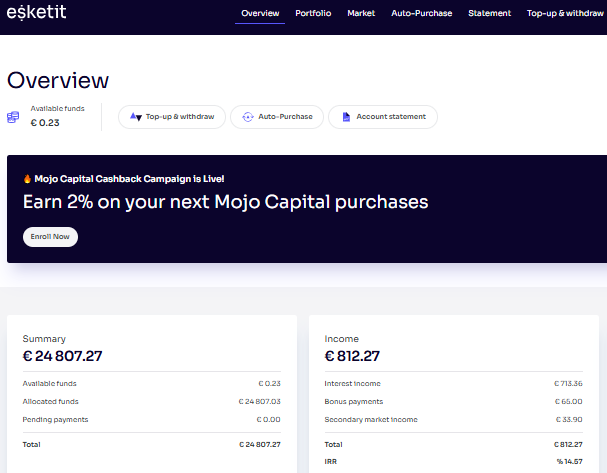Viewport: 607px width, 473px height.
Task: Click the Total label in Summary card
Action: pyautogui.click(x=31, y=444)
